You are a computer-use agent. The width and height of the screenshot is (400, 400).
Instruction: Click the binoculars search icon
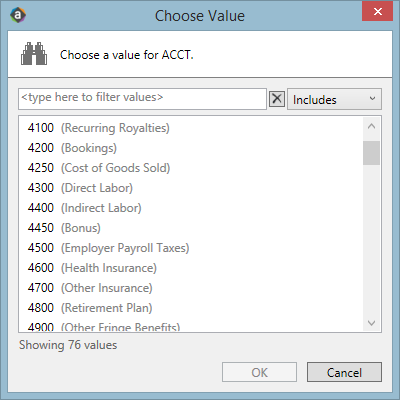34,54
